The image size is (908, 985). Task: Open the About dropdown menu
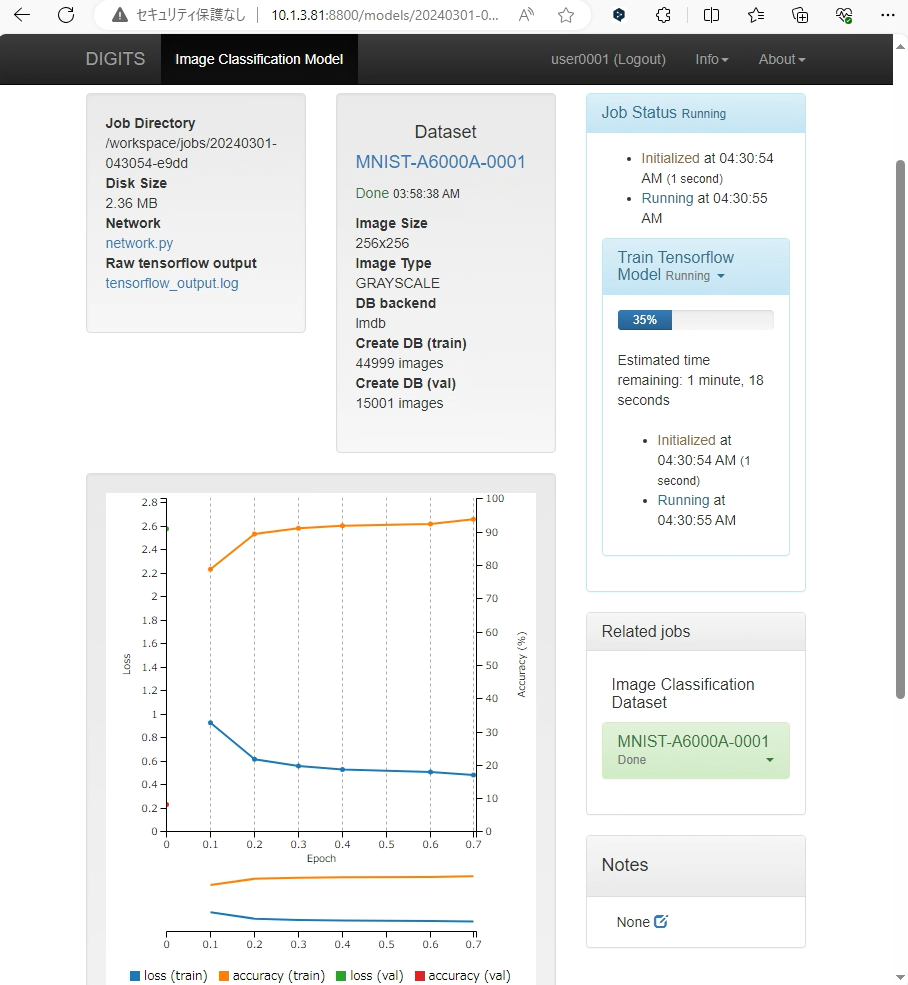pos(781,59)
